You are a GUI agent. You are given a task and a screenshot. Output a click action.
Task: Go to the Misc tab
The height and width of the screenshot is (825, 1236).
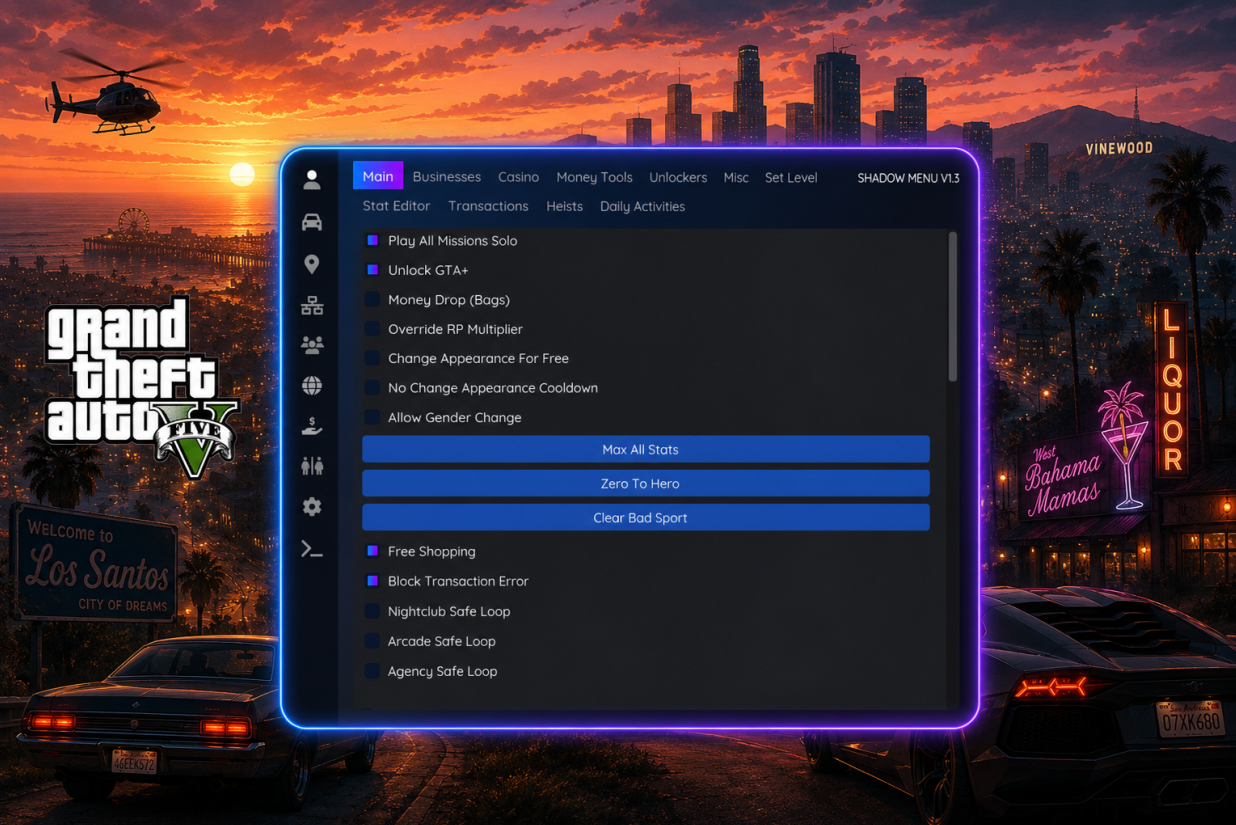click(736, 177)
